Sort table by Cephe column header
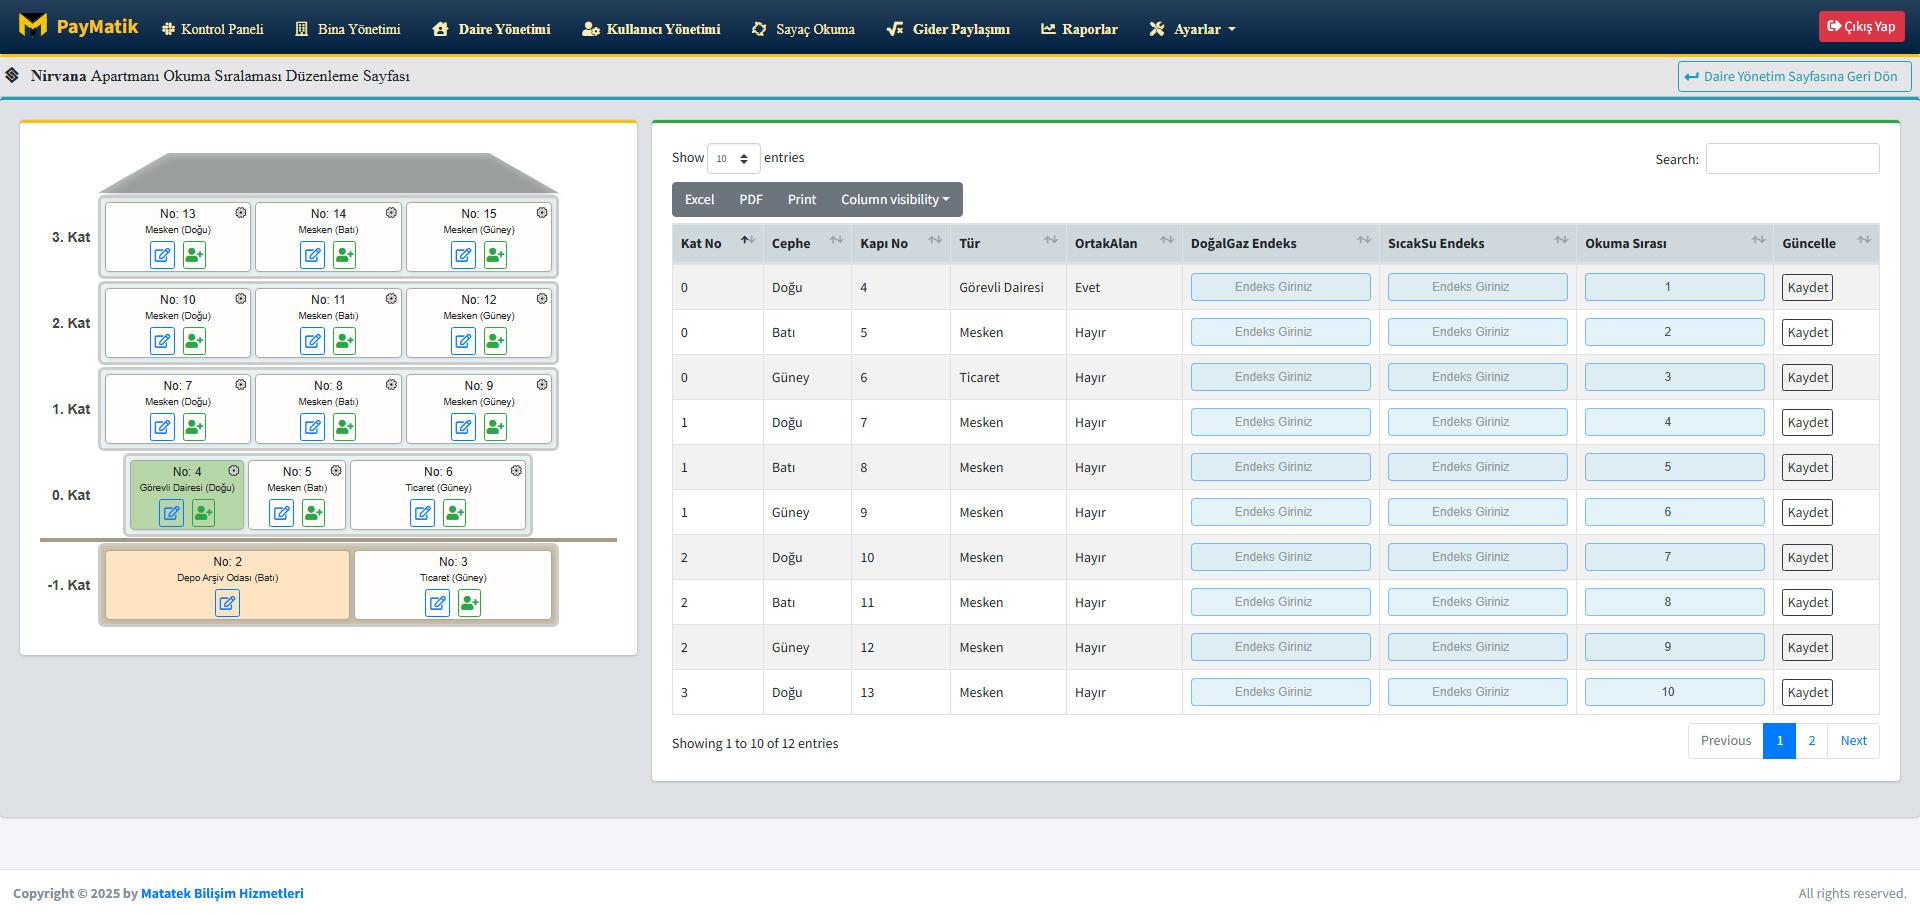This screenshot has width=1920, height=915. (806, 243)
